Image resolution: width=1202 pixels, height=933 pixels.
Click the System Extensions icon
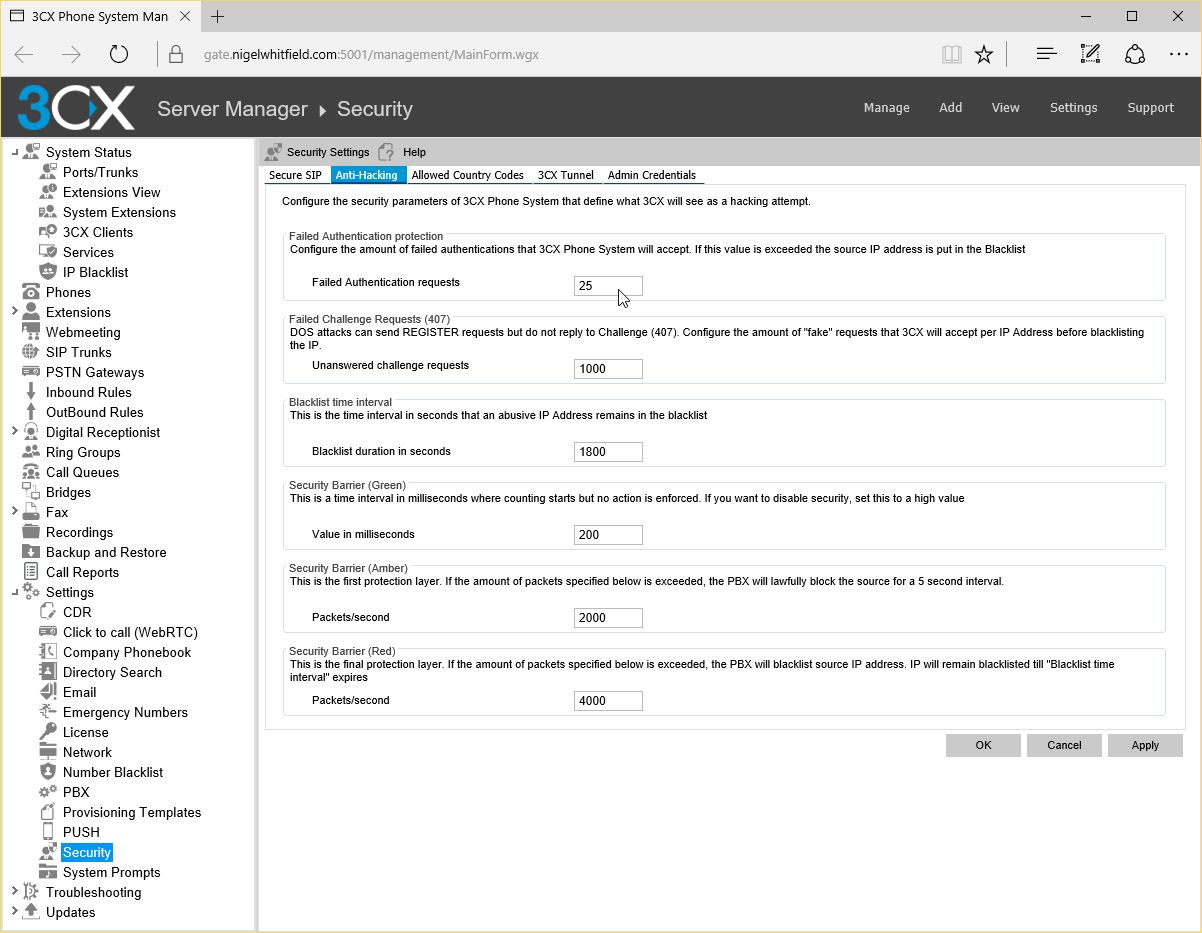pyautogui.click(x=48, y=212)
